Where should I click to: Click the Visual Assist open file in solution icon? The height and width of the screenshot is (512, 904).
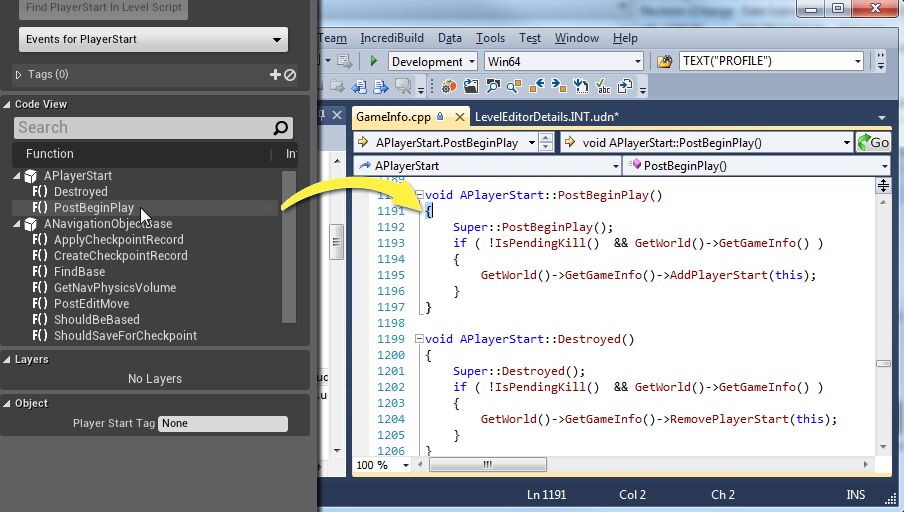(471, 86)
